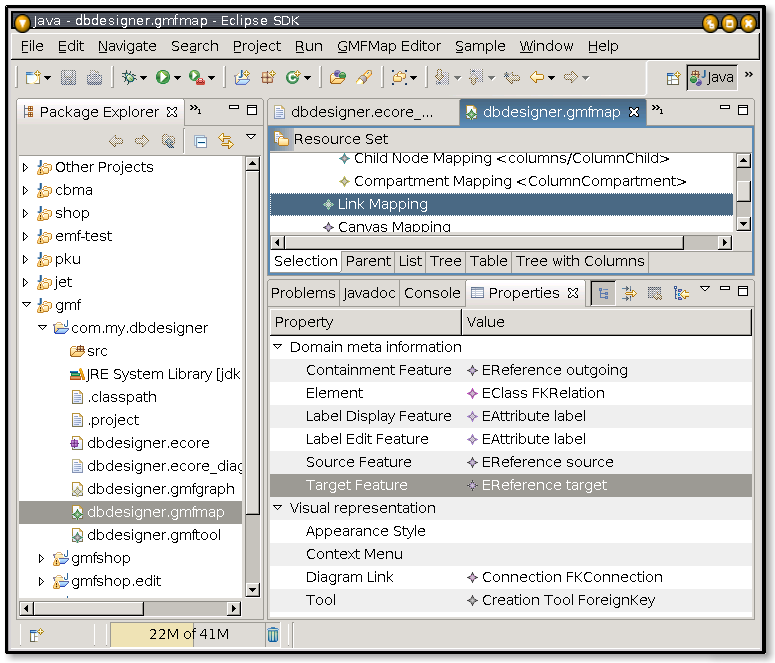Click Collapse All in Package Explorer

click(x=200, y=141)
